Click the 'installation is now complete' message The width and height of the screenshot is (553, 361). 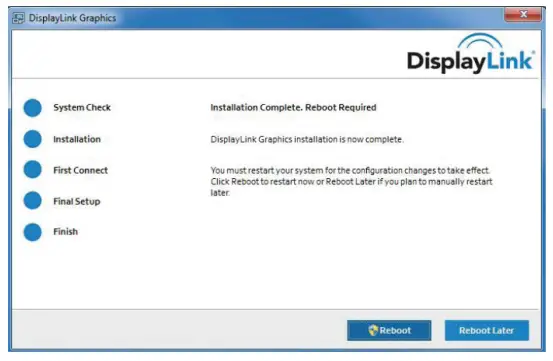[x=307, y=139]
